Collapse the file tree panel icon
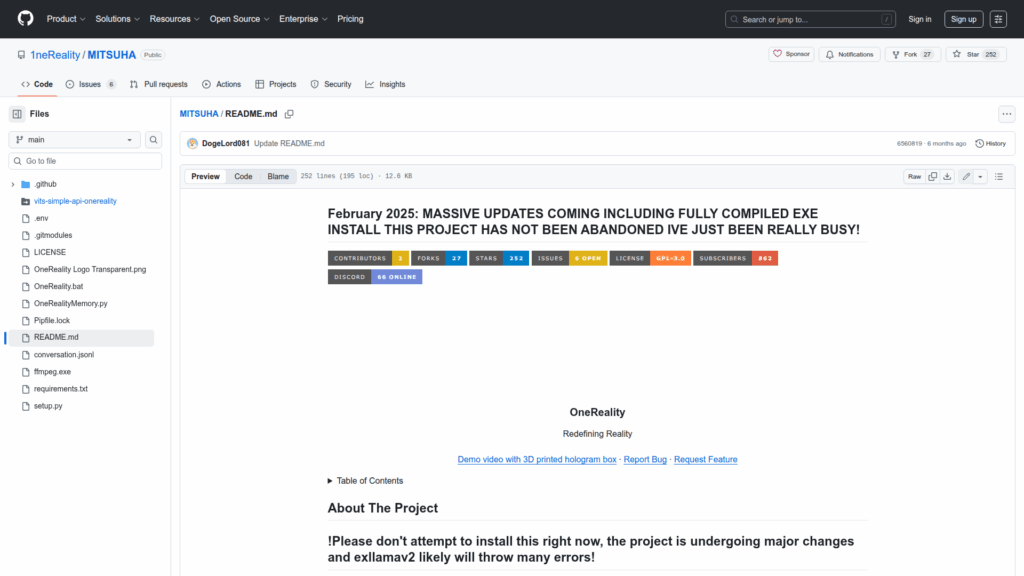The height and width of the screenshot is (576, 1024). pyautogui.click(x=17, y=114)
